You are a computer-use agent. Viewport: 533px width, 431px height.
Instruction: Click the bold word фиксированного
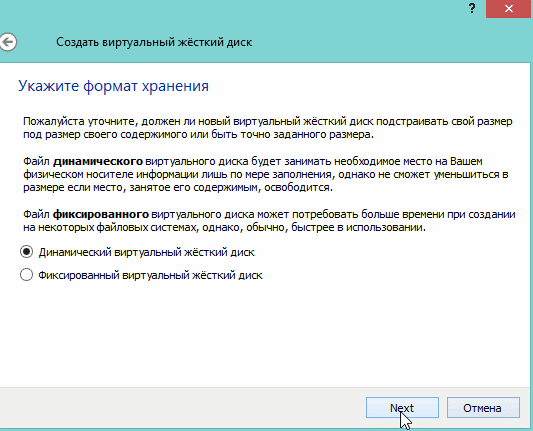101,214
